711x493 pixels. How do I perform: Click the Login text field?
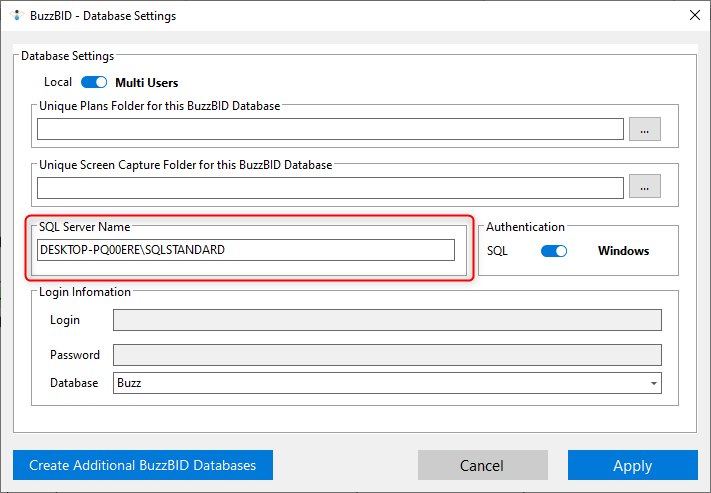387,320
